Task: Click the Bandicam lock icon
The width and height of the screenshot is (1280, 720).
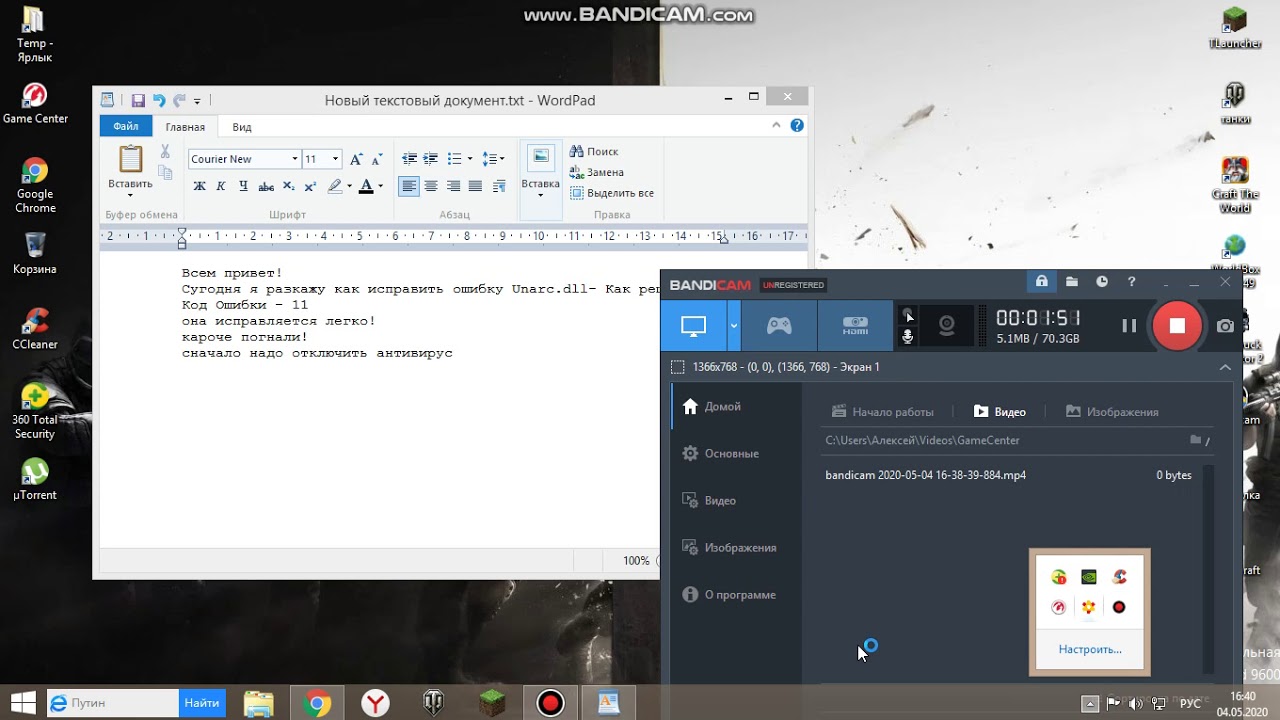Action: pos(1042,282)
